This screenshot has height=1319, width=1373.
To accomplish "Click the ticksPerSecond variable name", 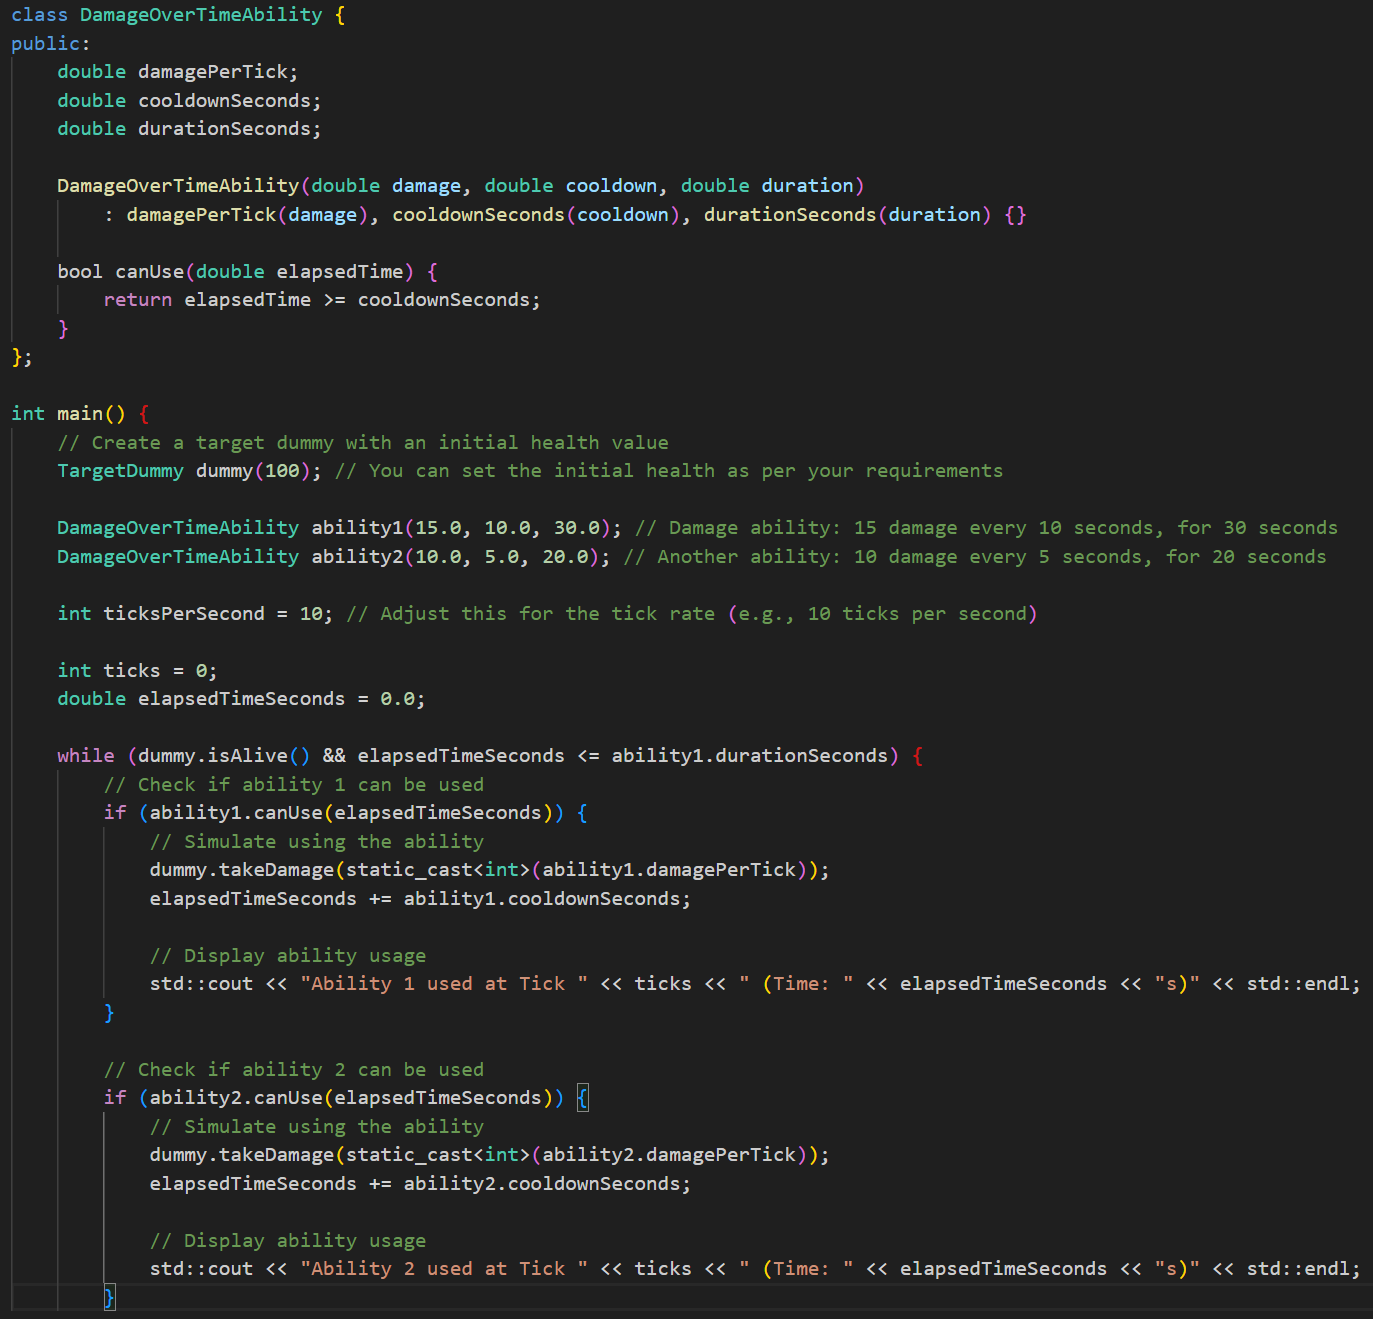I will tap(184, 614).
